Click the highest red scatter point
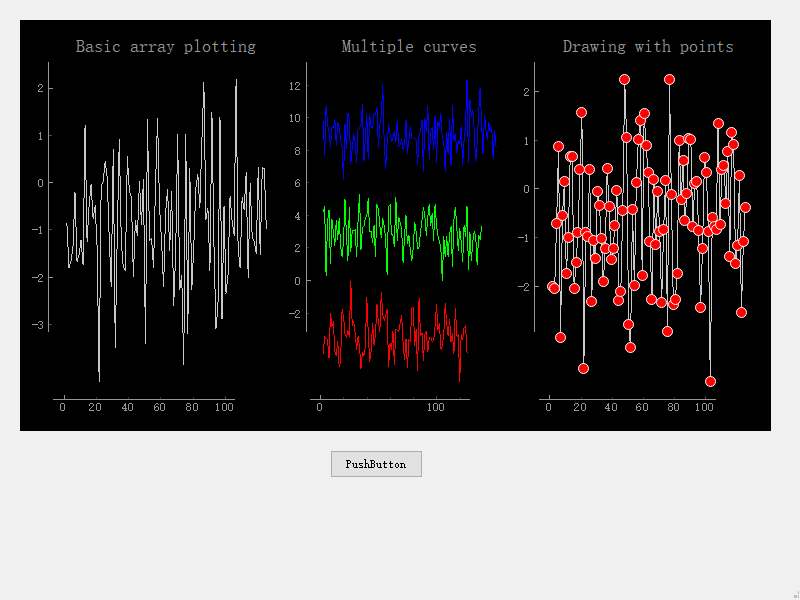Screen dimensions: 800x600 coord(668,78)
